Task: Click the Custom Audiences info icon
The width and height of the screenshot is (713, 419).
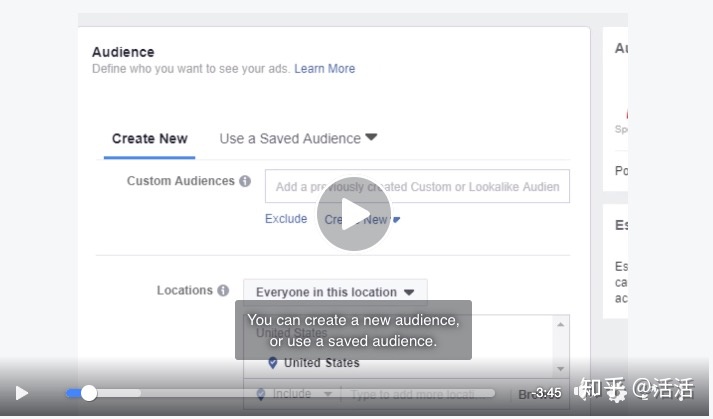Action: pos(244,181)
